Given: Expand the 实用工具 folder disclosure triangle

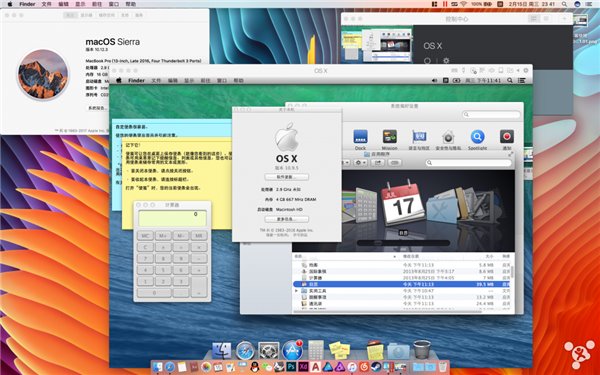Looking at the screenshot, I should click(x=297, y=291).
